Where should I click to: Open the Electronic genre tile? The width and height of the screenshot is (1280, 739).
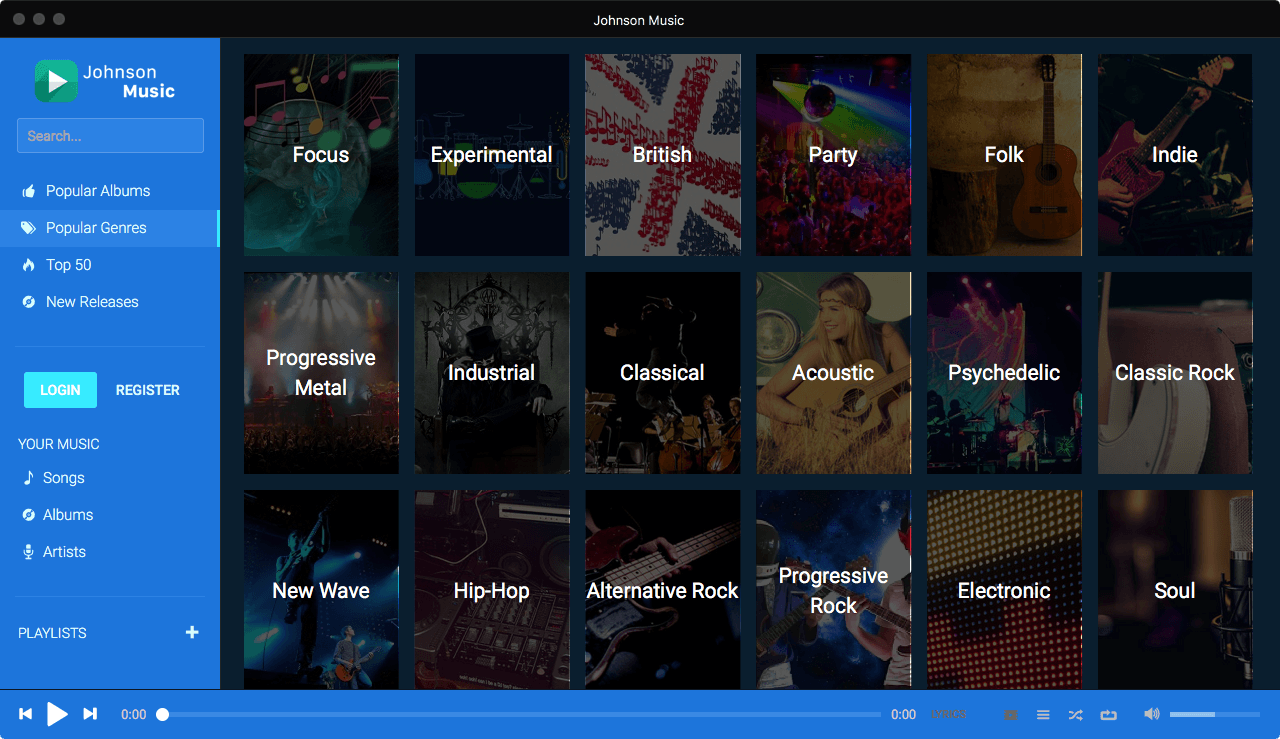(x=1004, y=590)
